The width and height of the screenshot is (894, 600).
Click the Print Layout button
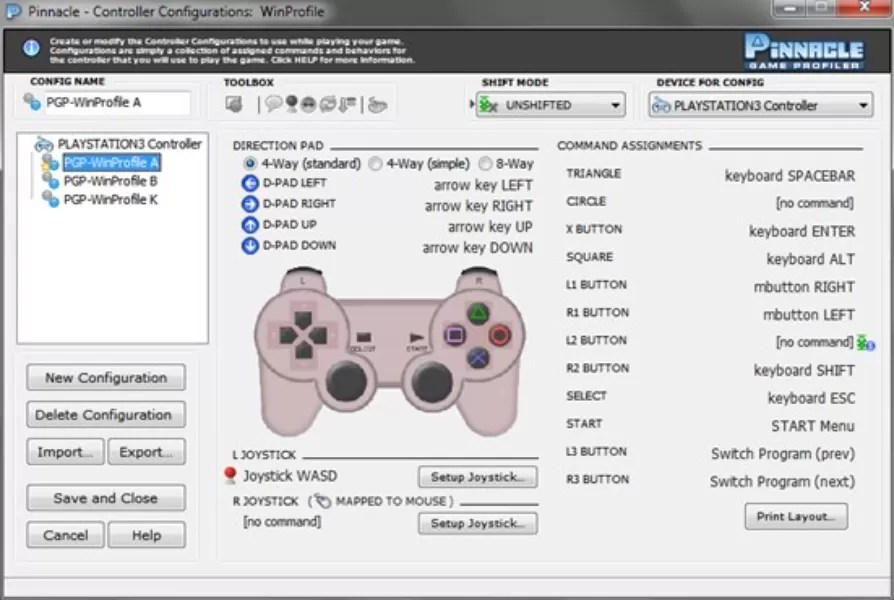tap(796, 516)
